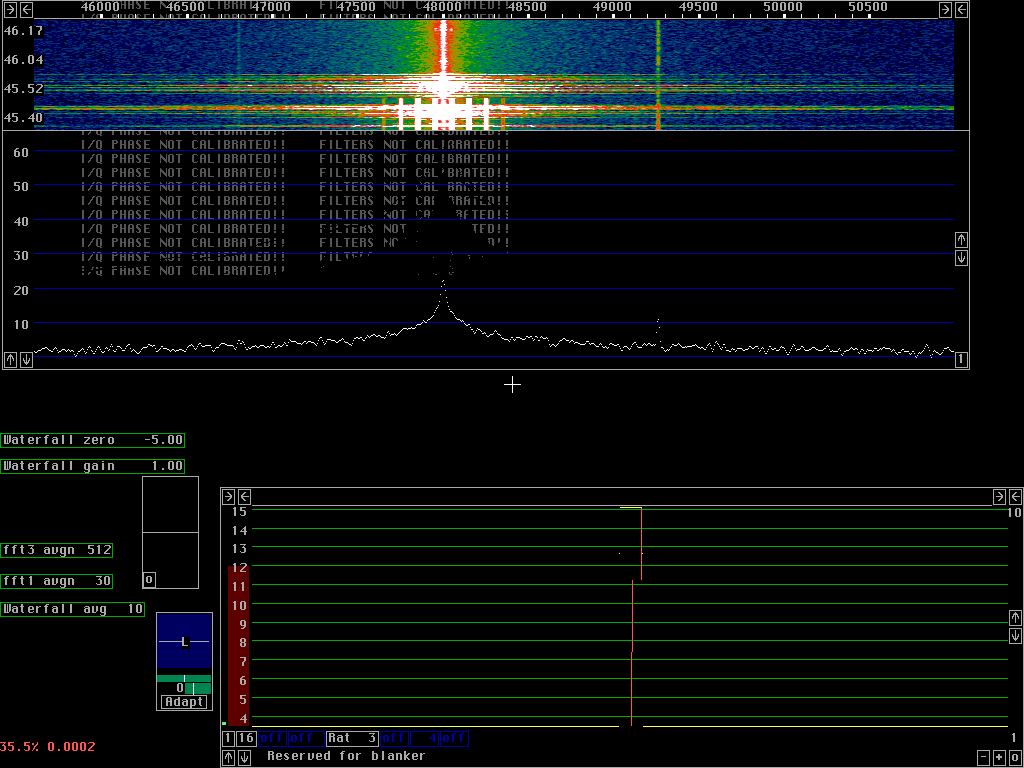Screen dimensions: 1024x768
Task: Click the blue '4' box
Action: point(424,739)
